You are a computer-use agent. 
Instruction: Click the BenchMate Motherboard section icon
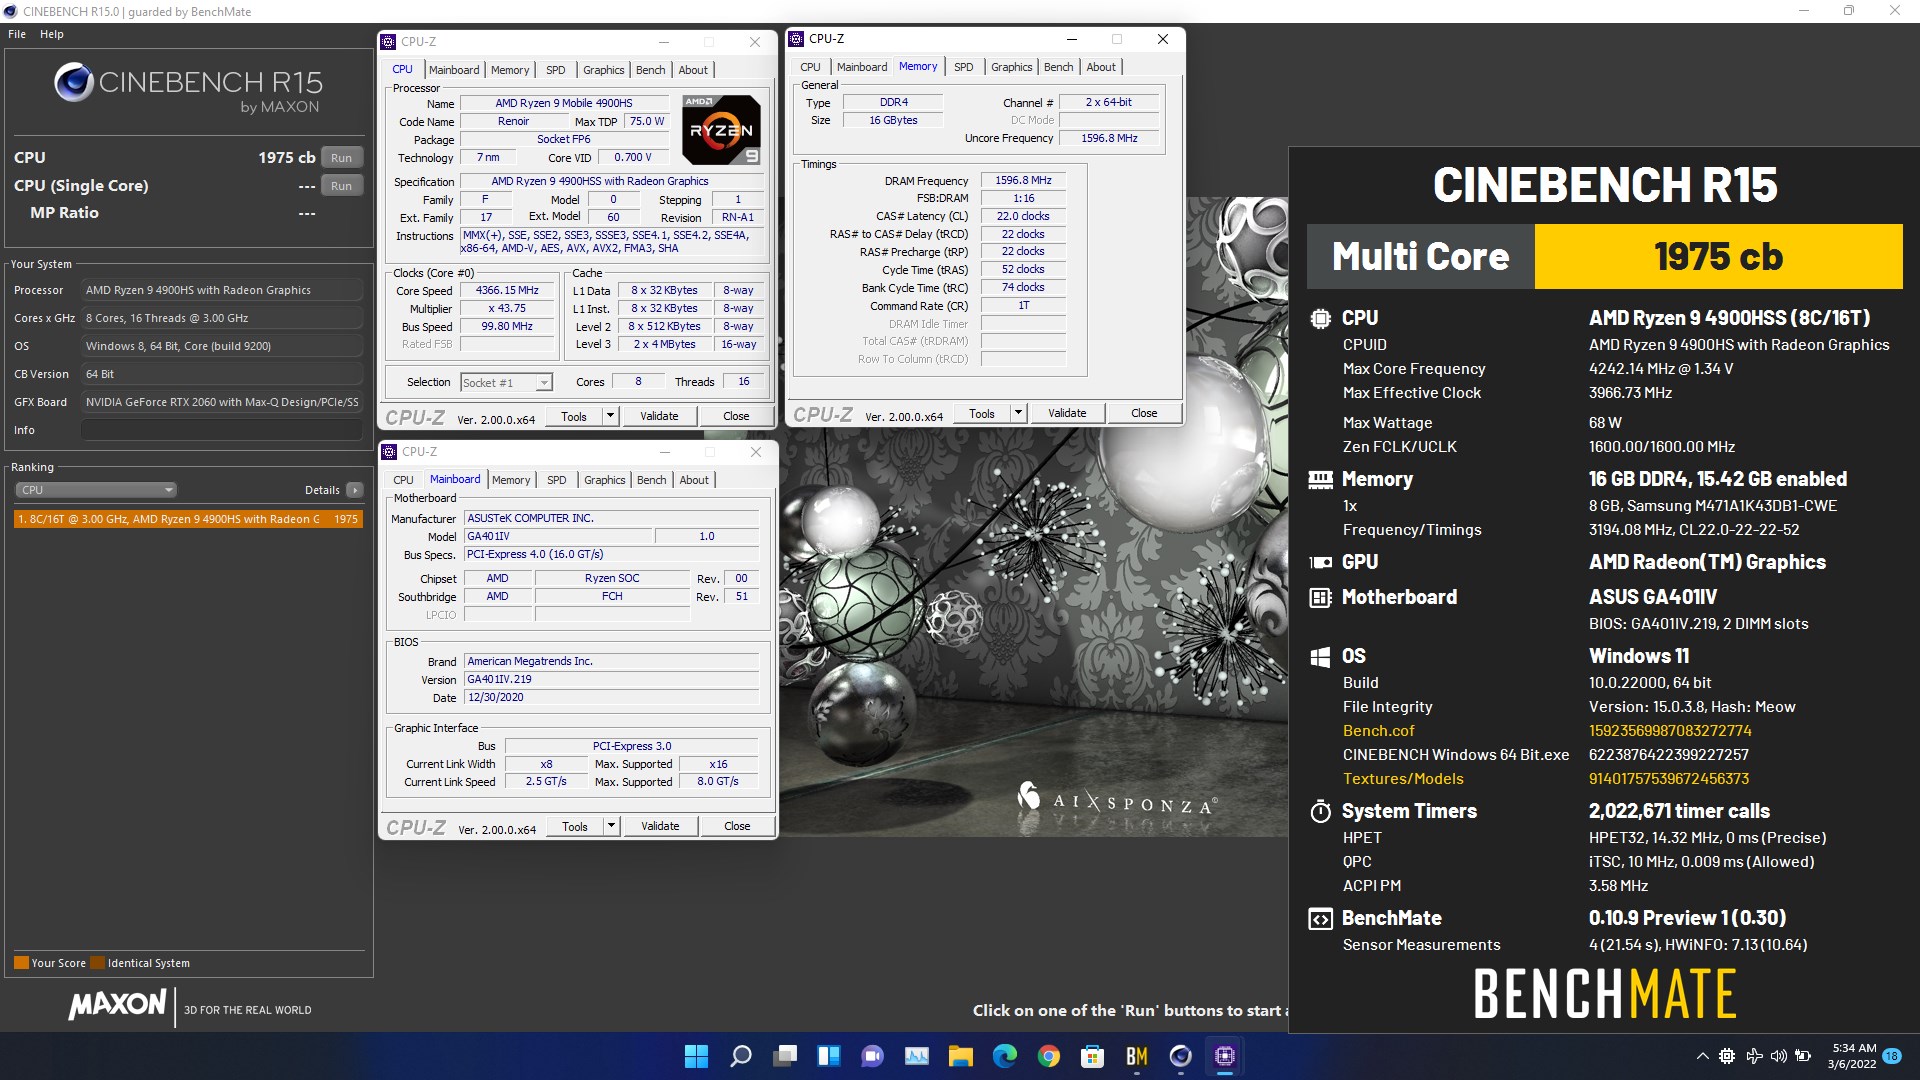(1320, 598)
